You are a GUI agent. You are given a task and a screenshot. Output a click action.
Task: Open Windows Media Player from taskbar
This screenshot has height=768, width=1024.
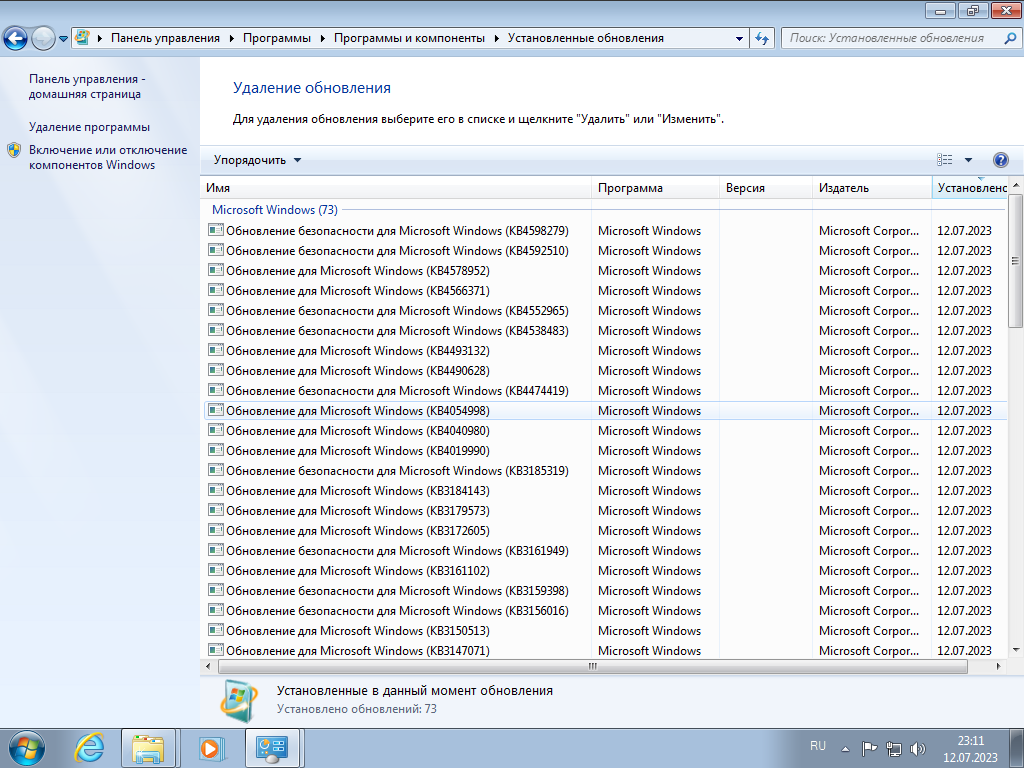pos(211,748)
